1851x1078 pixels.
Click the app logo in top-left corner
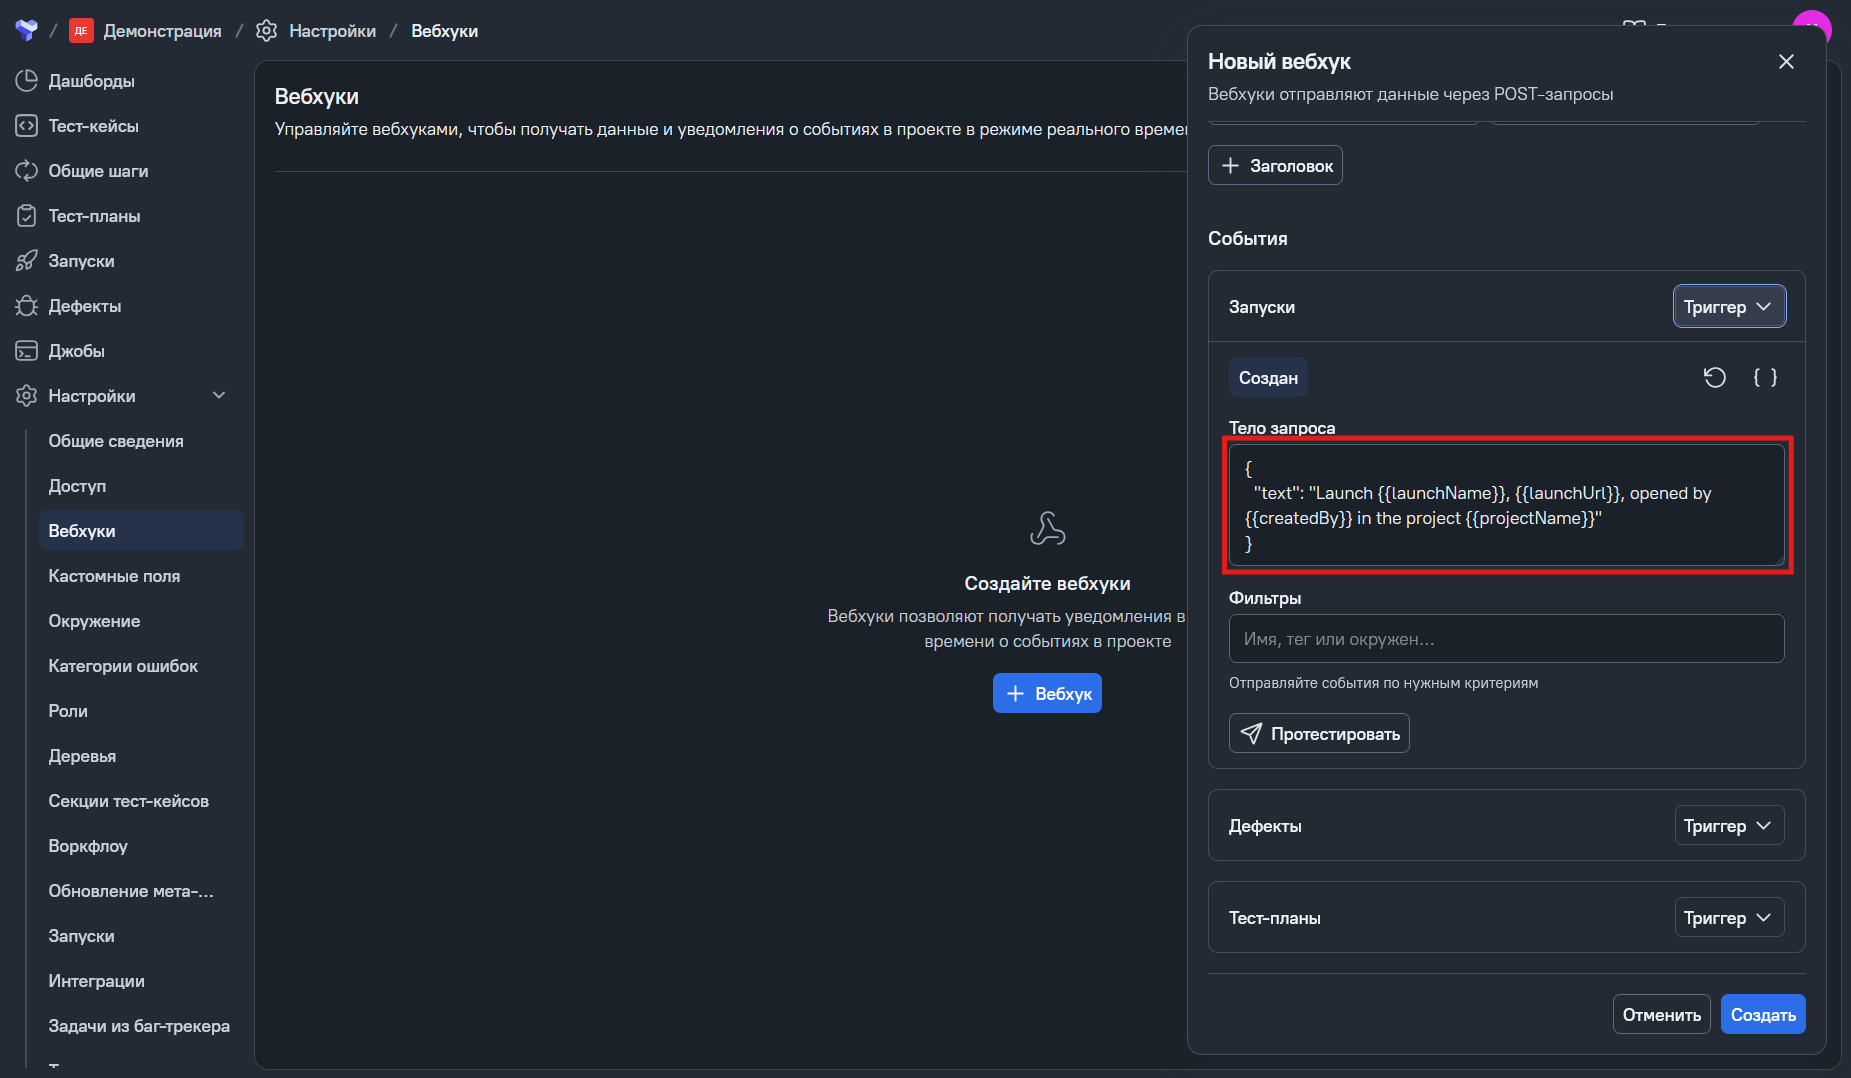27,30
